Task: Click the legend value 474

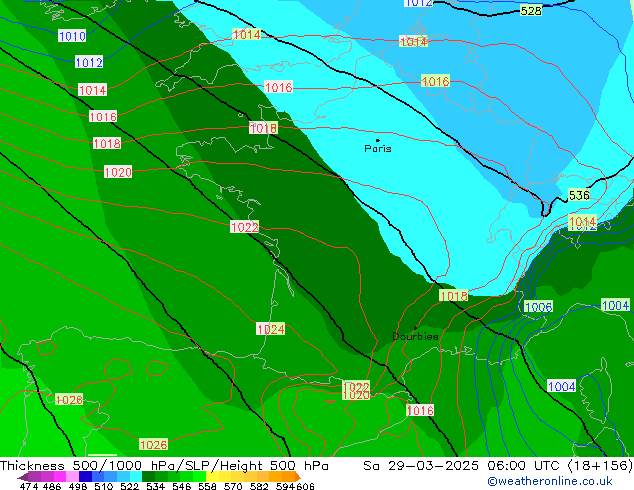Action: point(29,486)
